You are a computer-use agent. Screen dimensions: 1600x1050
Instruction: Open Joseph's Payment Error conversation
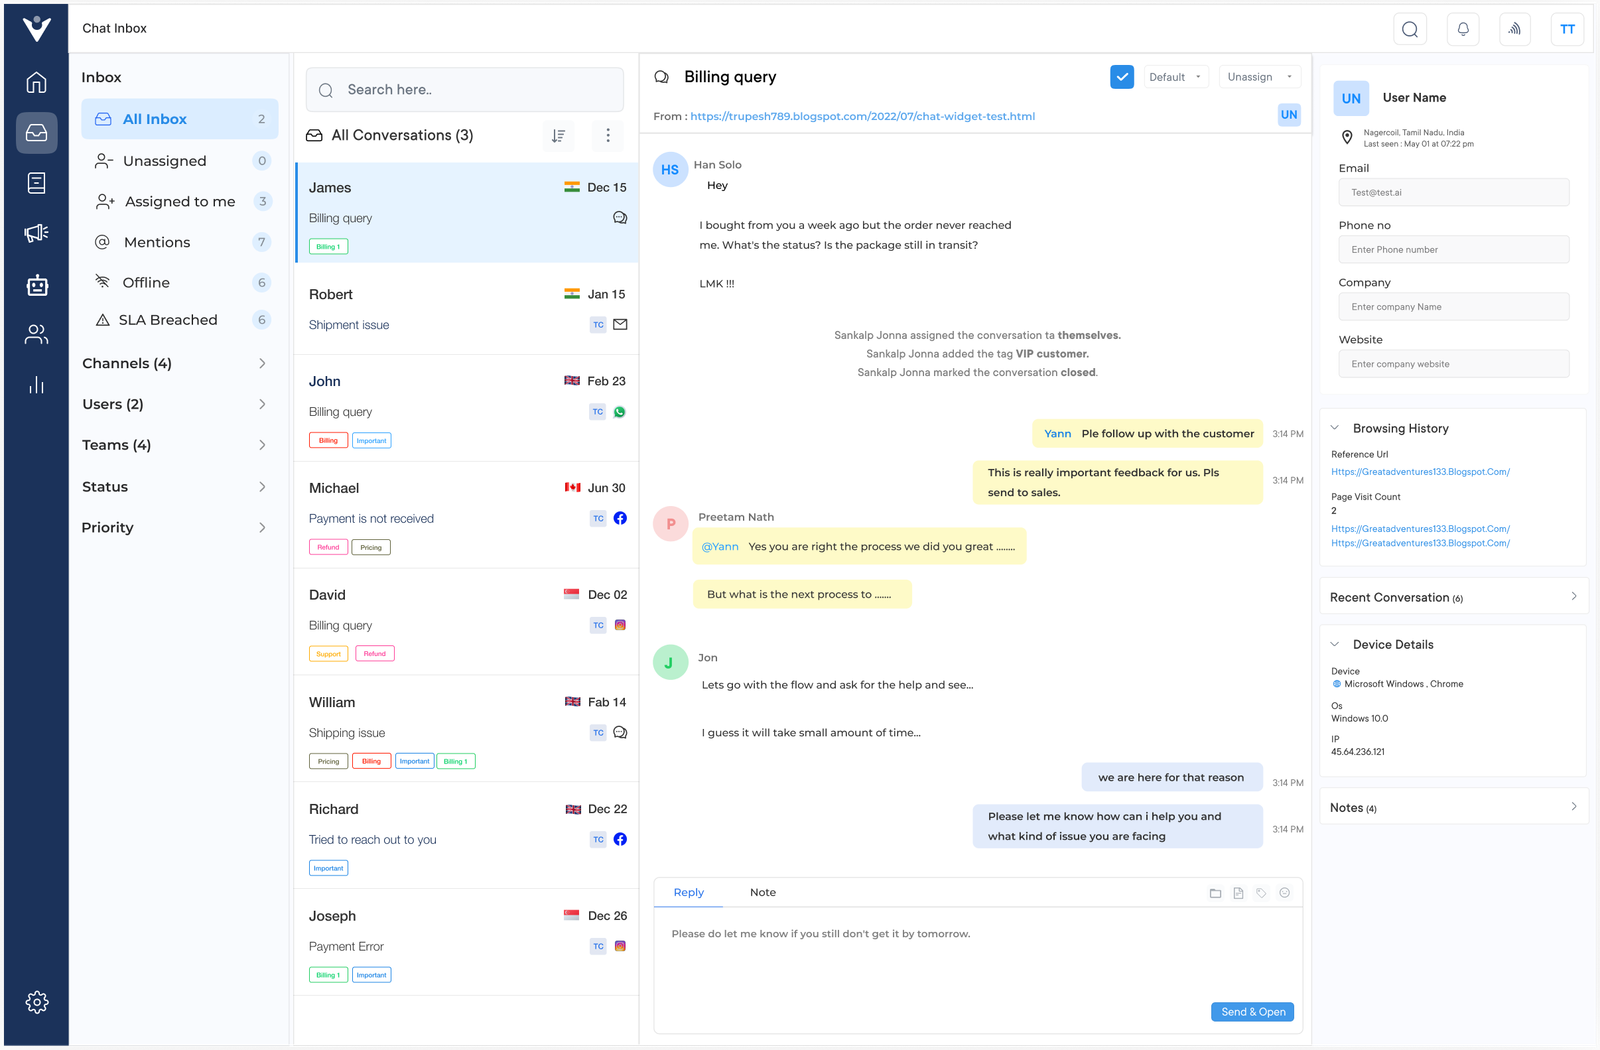pos(467,943)
